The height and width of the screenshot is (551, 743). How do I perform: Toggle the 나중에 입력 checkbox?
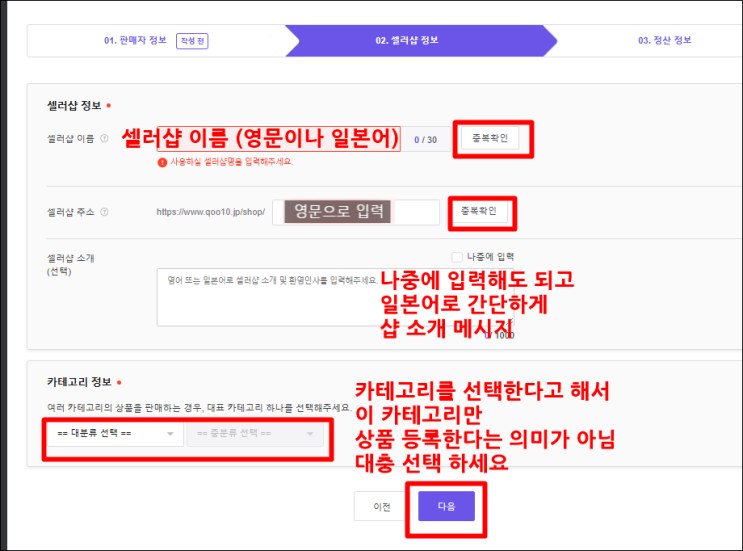(457, 257)
